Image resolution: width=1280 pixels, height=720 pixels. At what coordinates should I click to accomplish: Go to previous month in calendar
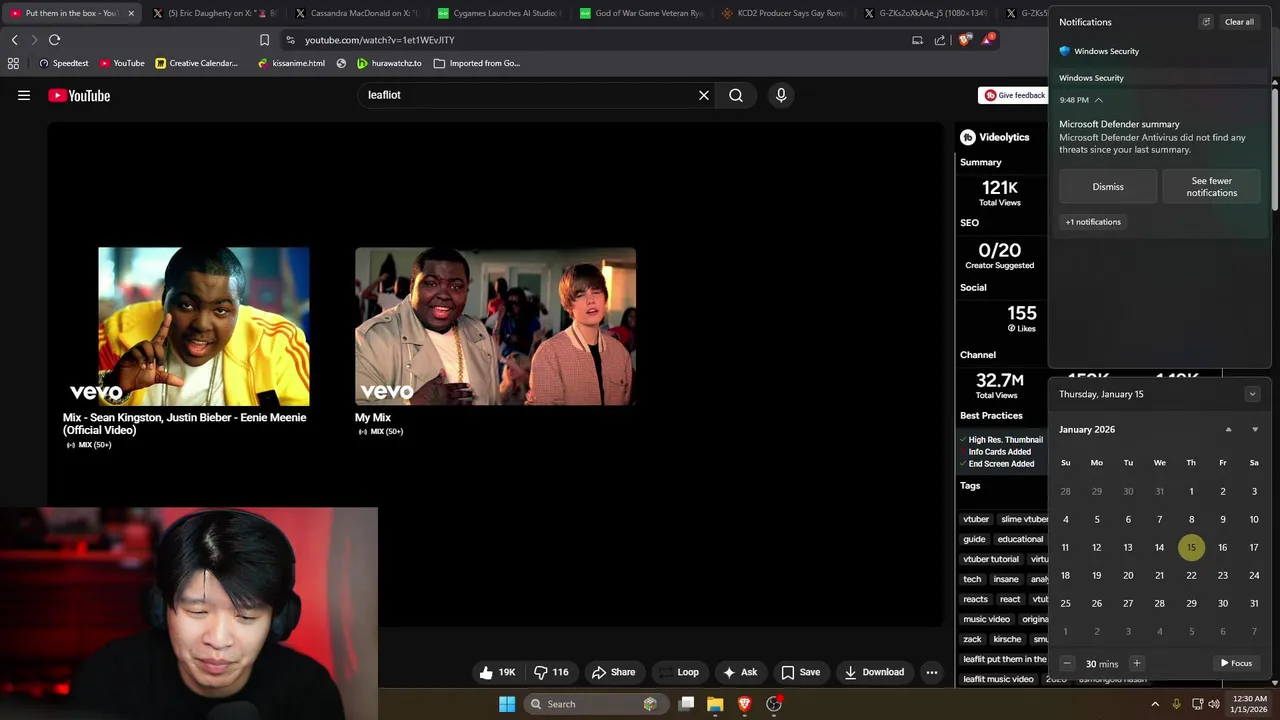1229,429
